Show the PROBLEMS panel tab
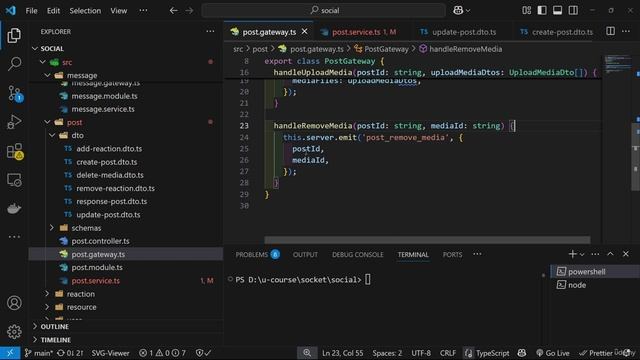Viewport: 640px width, 360px height. [257, 254]
